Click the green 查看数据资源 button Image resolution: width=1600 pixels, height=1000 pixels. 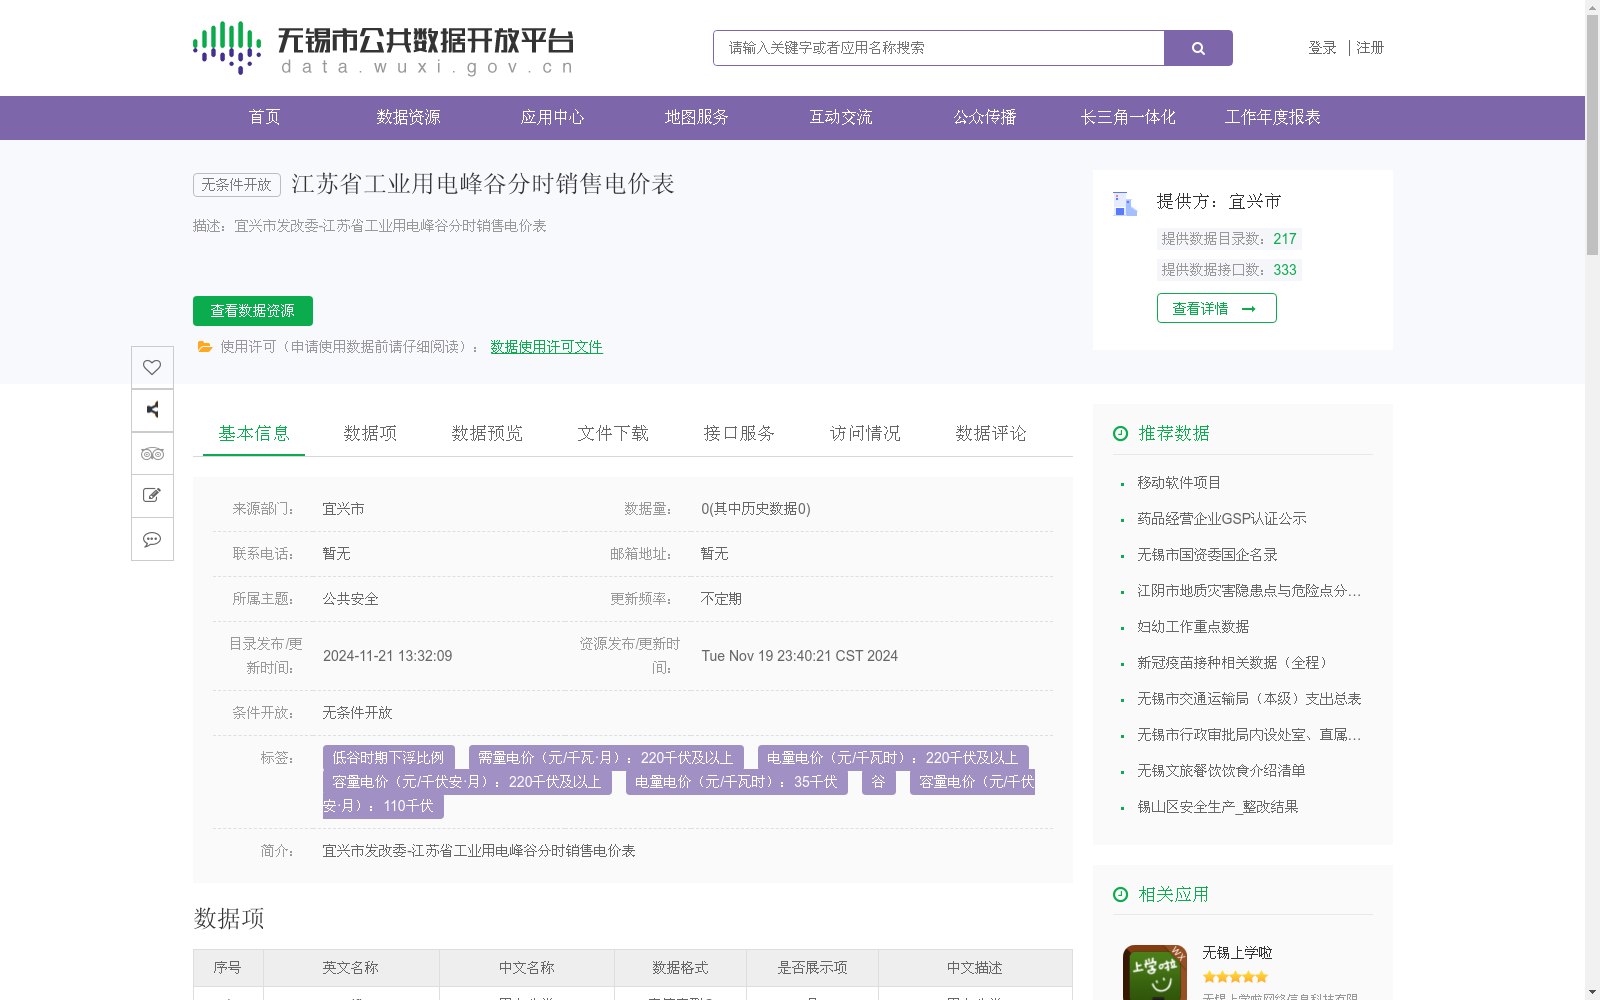point(253,311)
